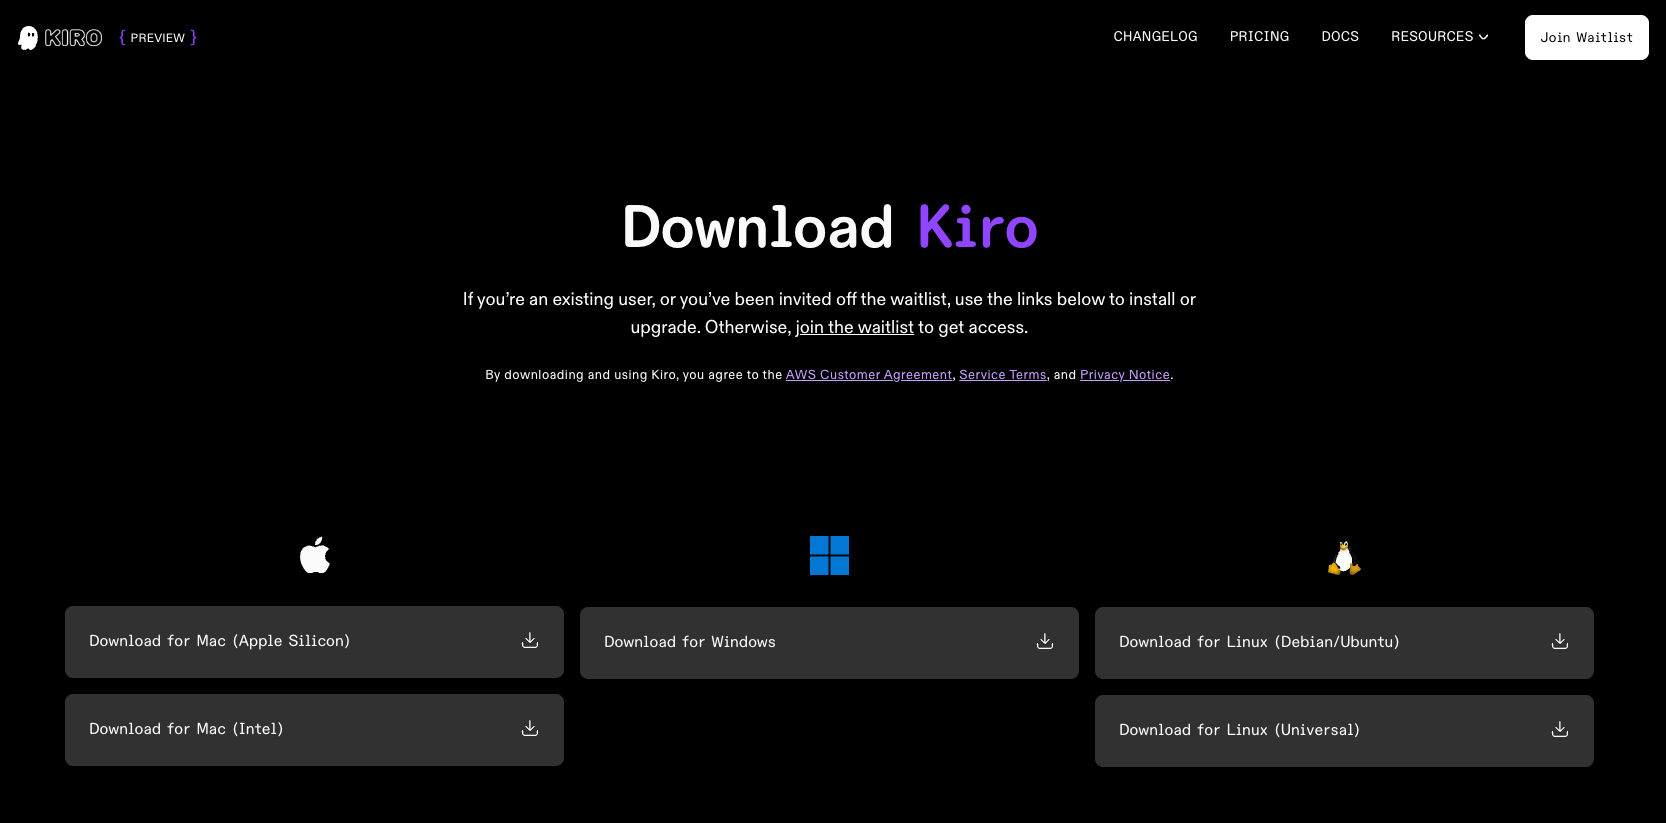1666x823 pixels.
Task: Click download arrow icon for Windows
Action: click(x=1045, y=641)
